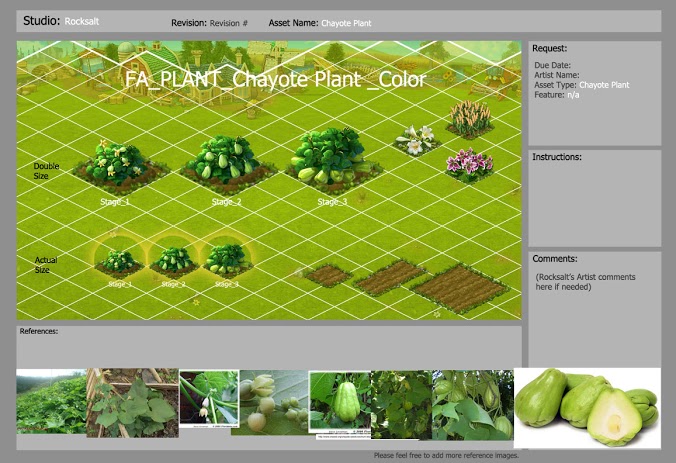
Task: Click the Due Date line in Request
Action: [551, 65]
